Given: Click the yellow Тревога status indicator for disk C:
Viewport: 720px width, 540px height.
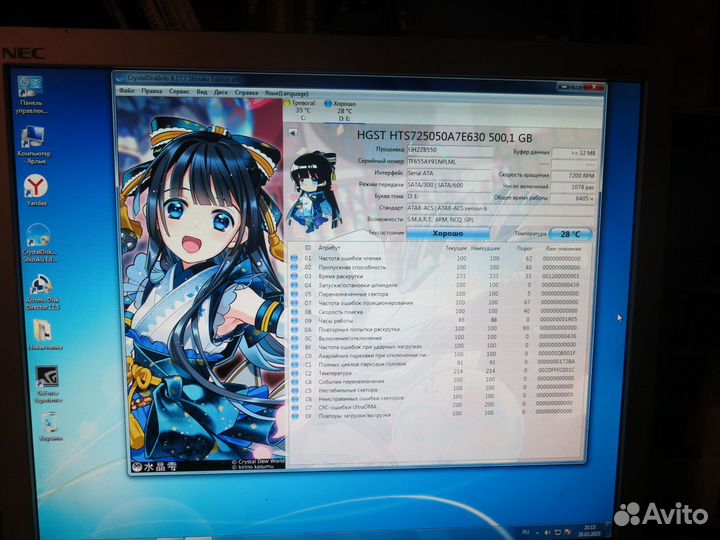Looking at the screenshot, I should (287, 103).
